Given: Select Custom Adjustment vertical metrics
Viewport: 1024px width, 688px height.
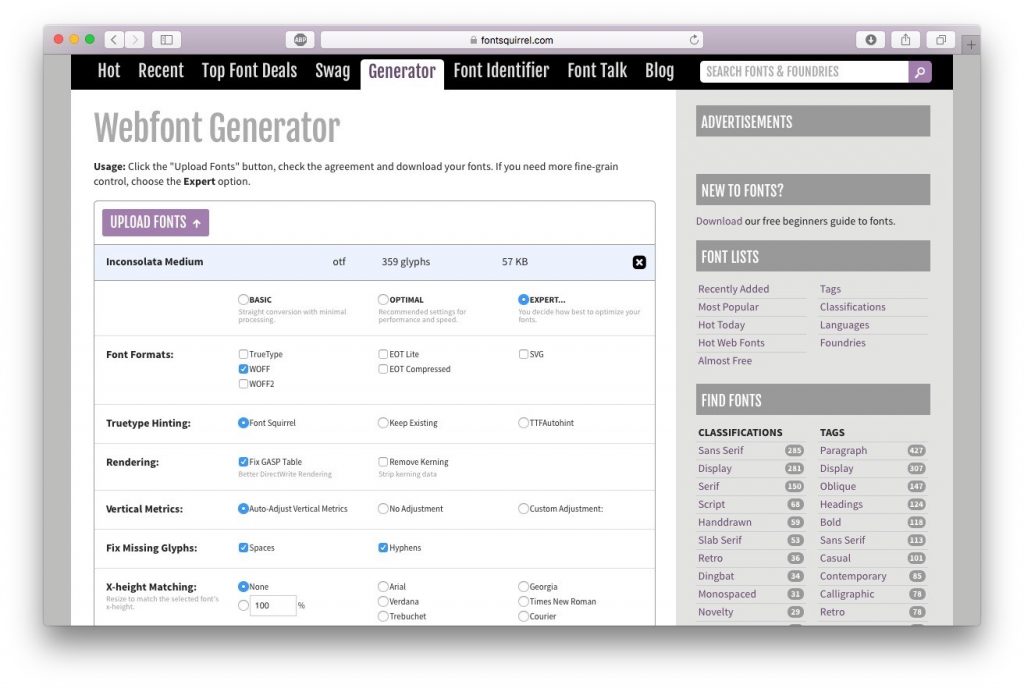Looking at the screenshot, I should [523, 508].
